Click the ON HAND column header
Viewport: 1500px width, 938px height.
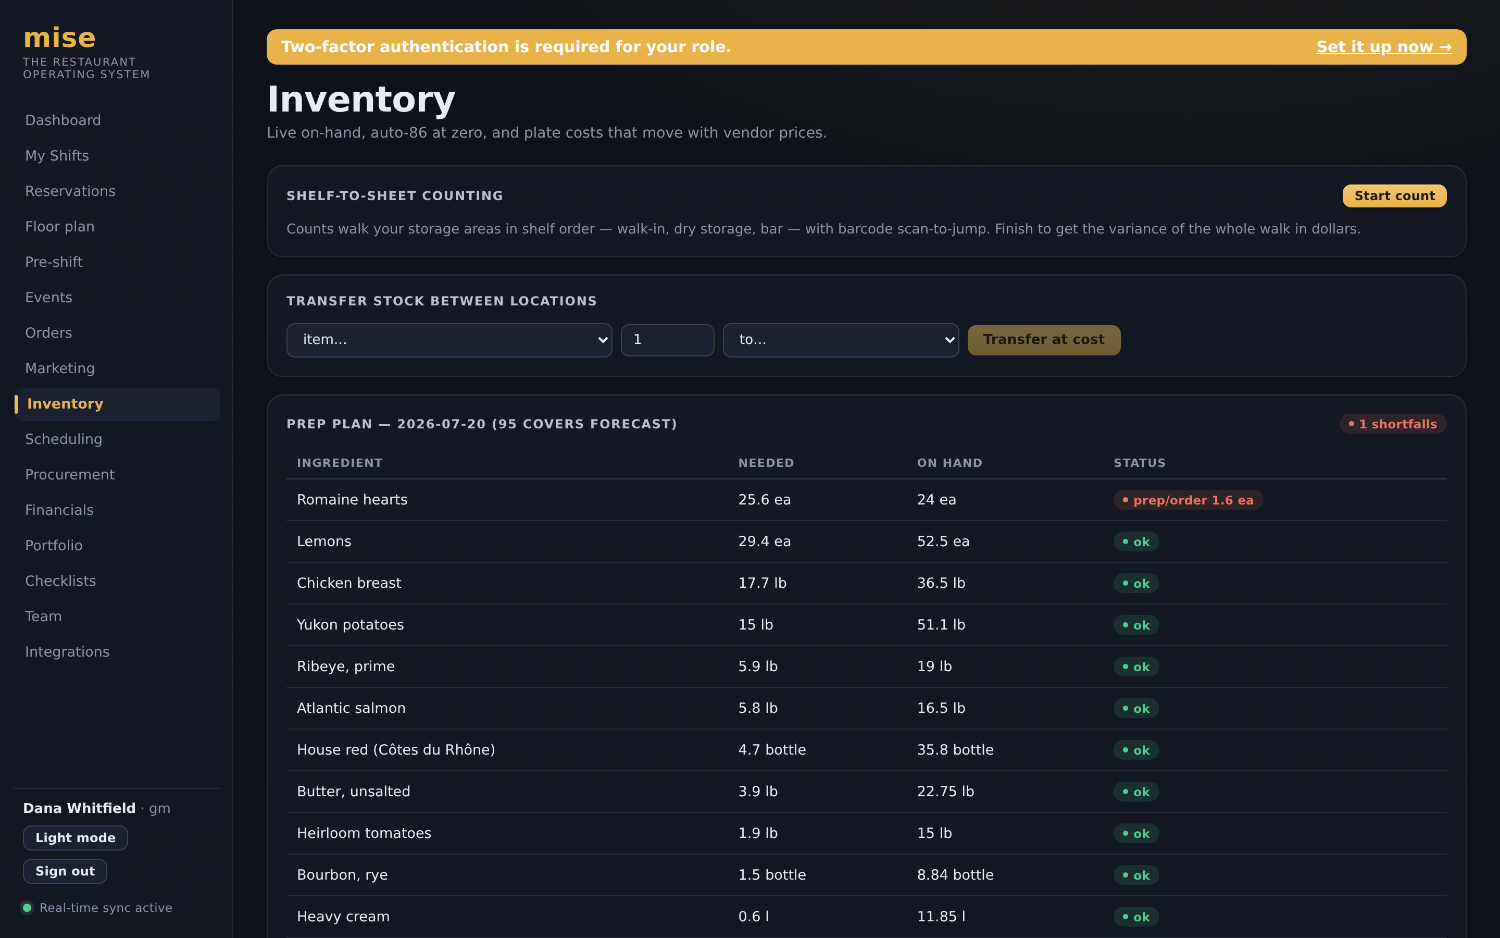click(950, 463)
